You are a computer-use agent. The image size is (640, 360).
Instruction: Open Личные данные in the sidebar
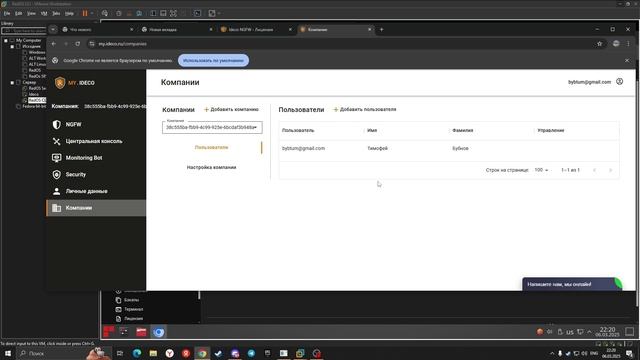[96, 191]
